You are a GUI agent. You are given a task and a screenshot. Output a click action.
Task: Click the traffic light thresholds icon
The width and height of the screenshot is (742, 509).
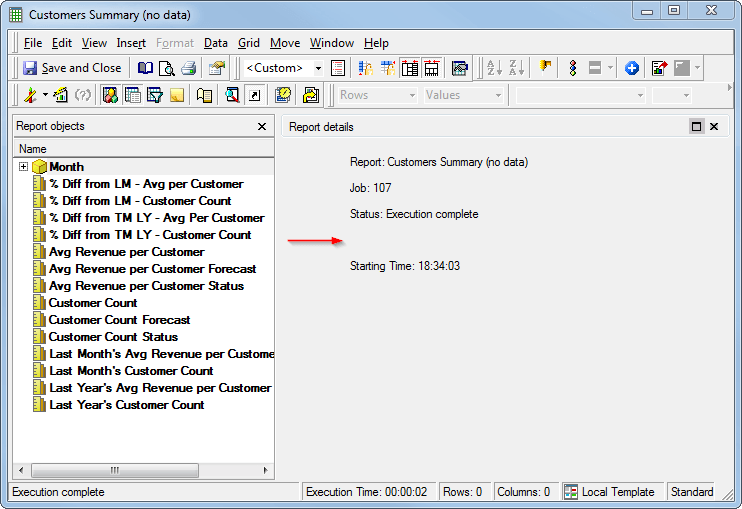[x=573, y=68]
